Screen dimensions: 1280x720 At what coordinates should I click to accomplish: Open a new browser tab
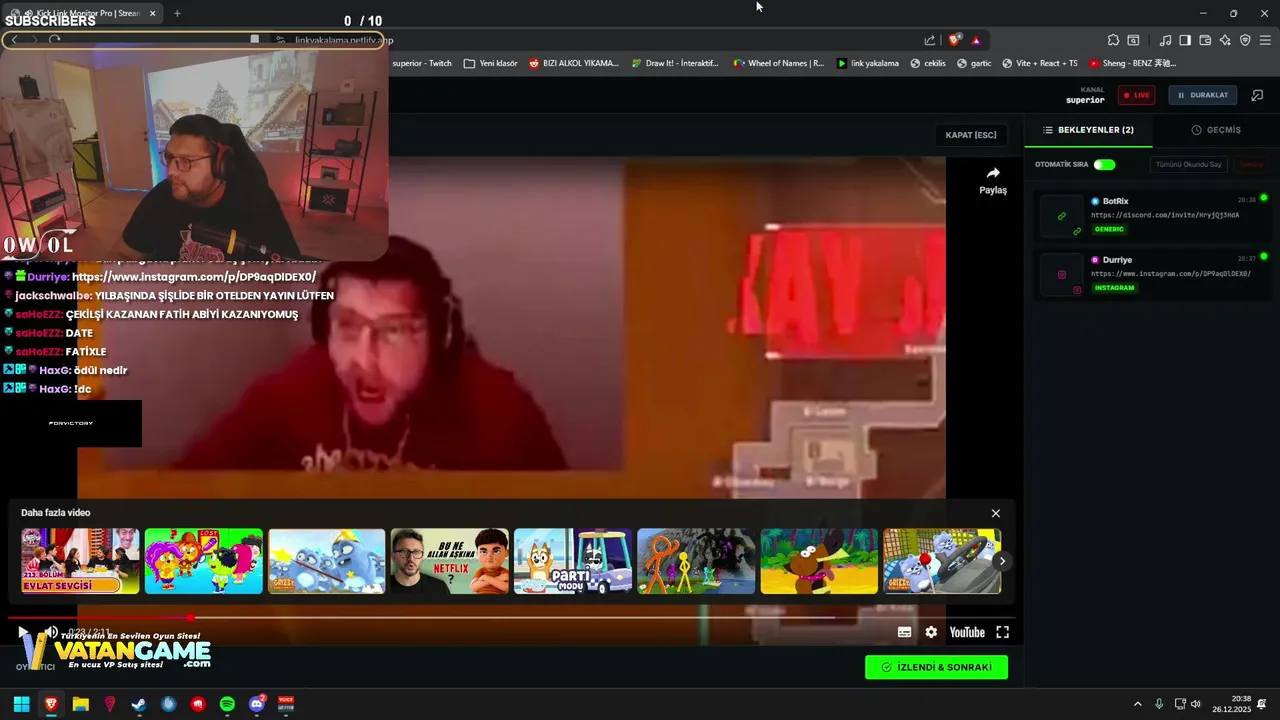click(177, 13)
